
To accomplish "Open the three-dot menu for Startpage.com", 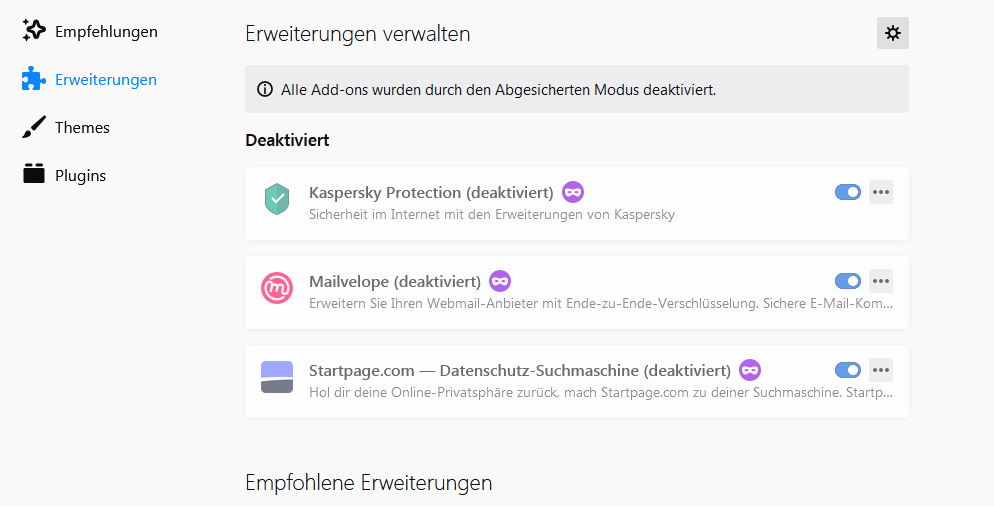I will pos(881,370).
